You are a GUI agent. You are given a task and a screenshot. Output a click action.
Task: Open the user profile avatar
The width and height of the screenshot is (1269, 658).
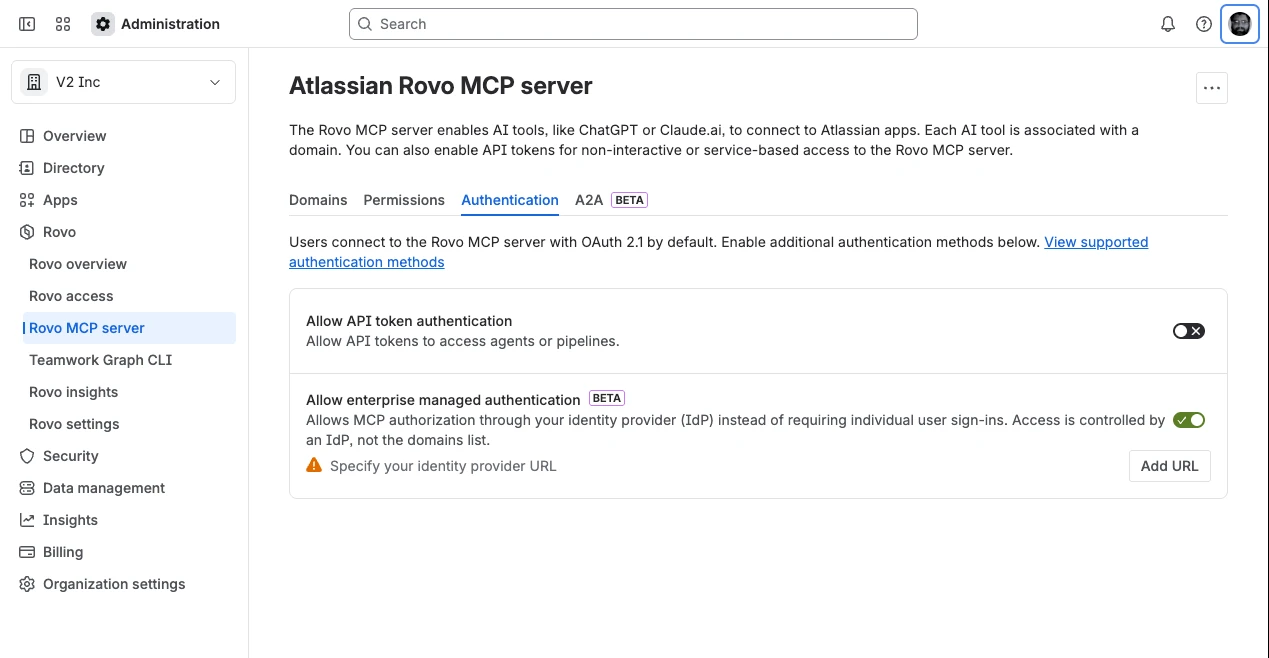[x=1240, y=24]
